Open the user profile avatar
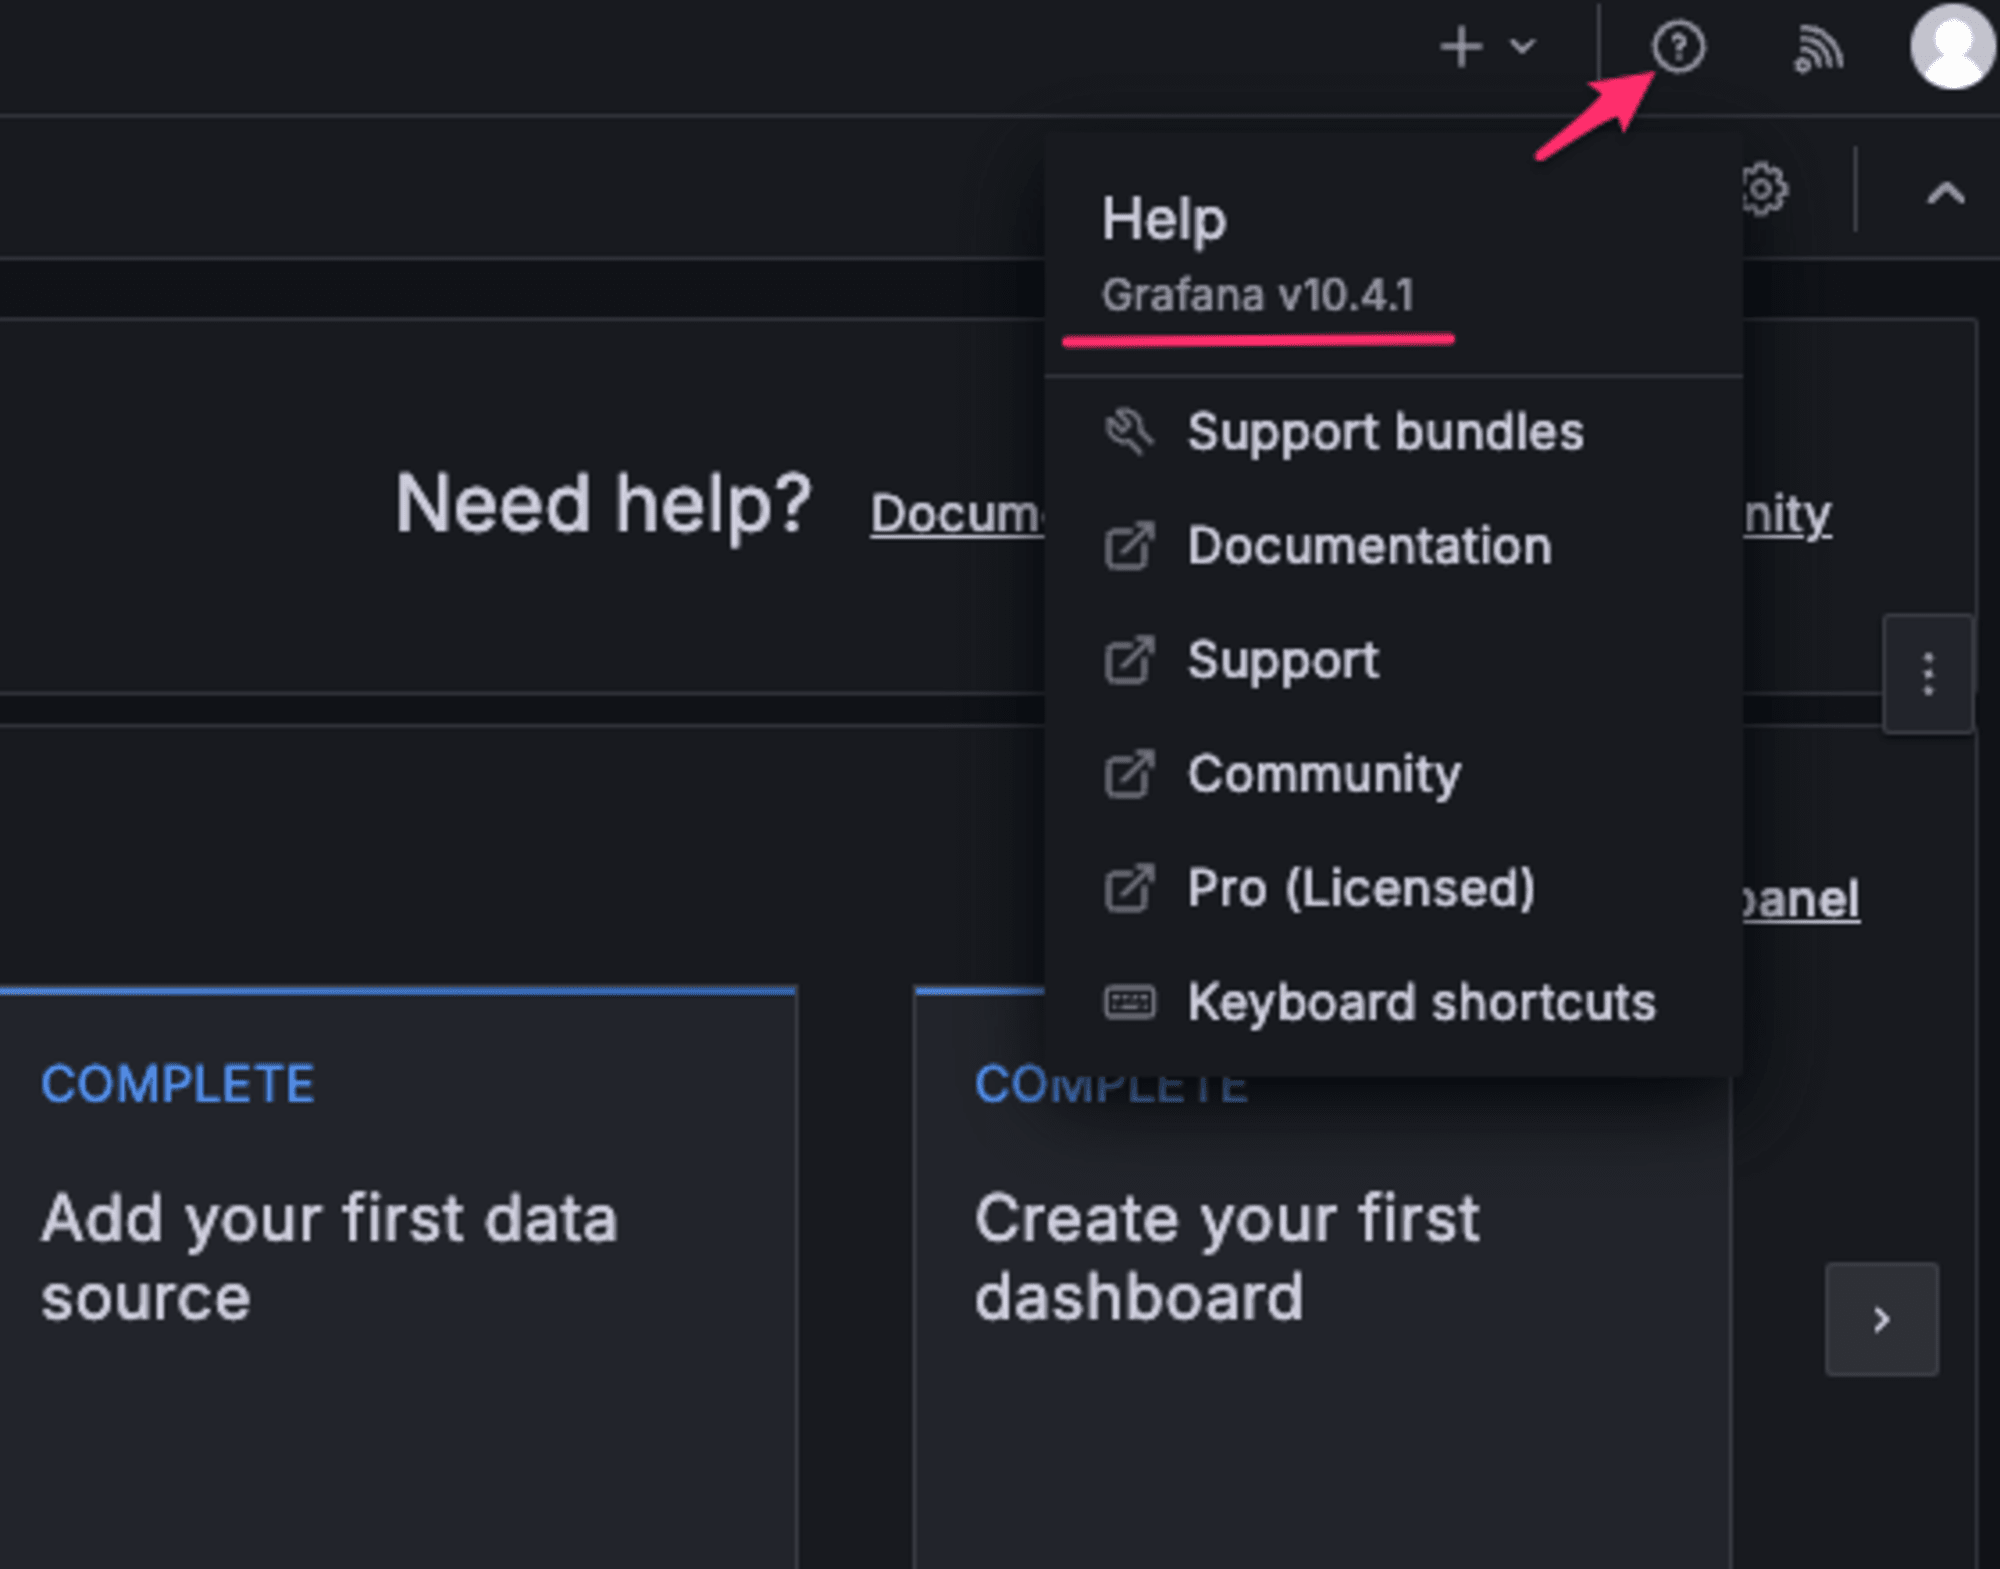This screenshot has height=1569, width=2000. 1951,46
